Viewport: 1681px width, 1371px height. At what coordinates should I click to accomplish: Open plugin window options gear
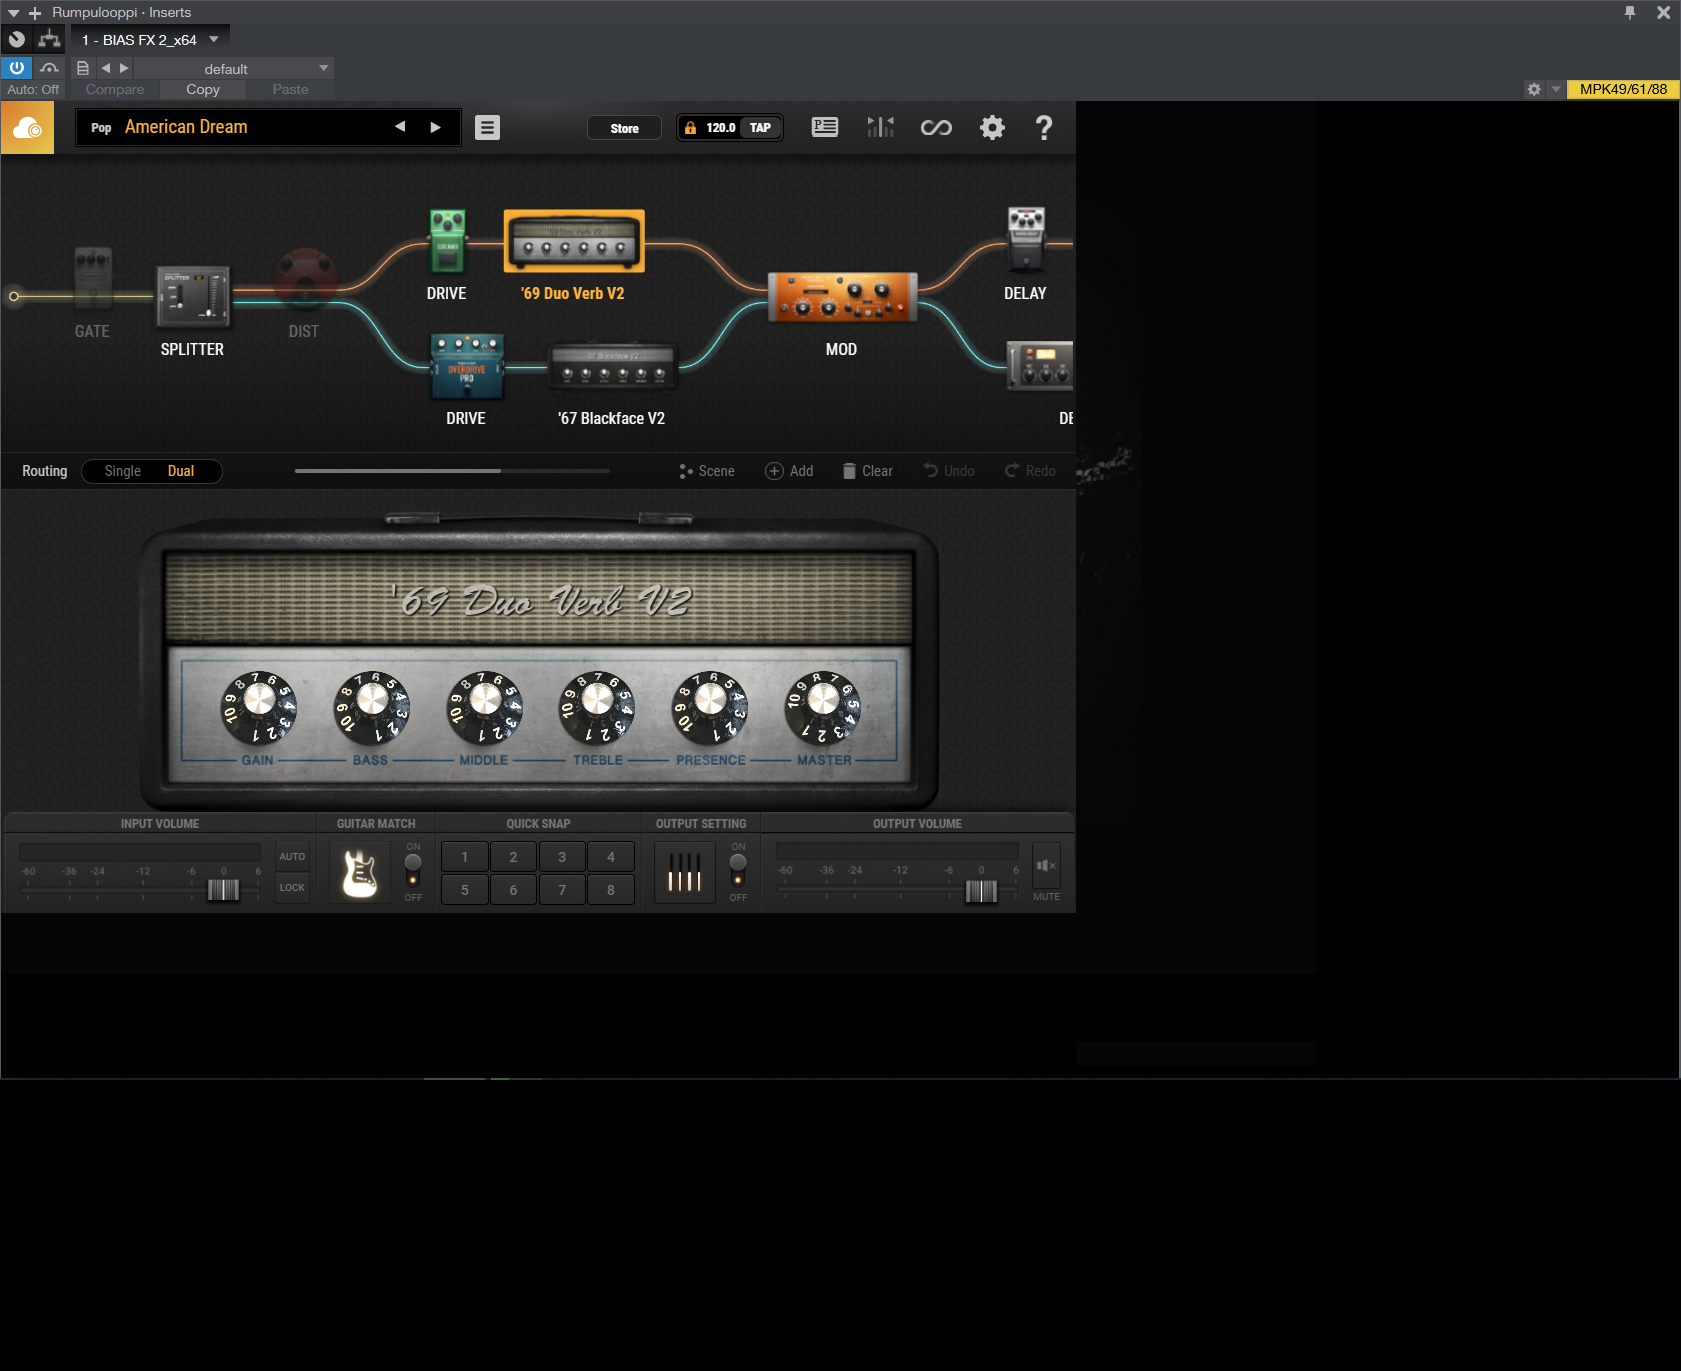tap(1534, 89)
